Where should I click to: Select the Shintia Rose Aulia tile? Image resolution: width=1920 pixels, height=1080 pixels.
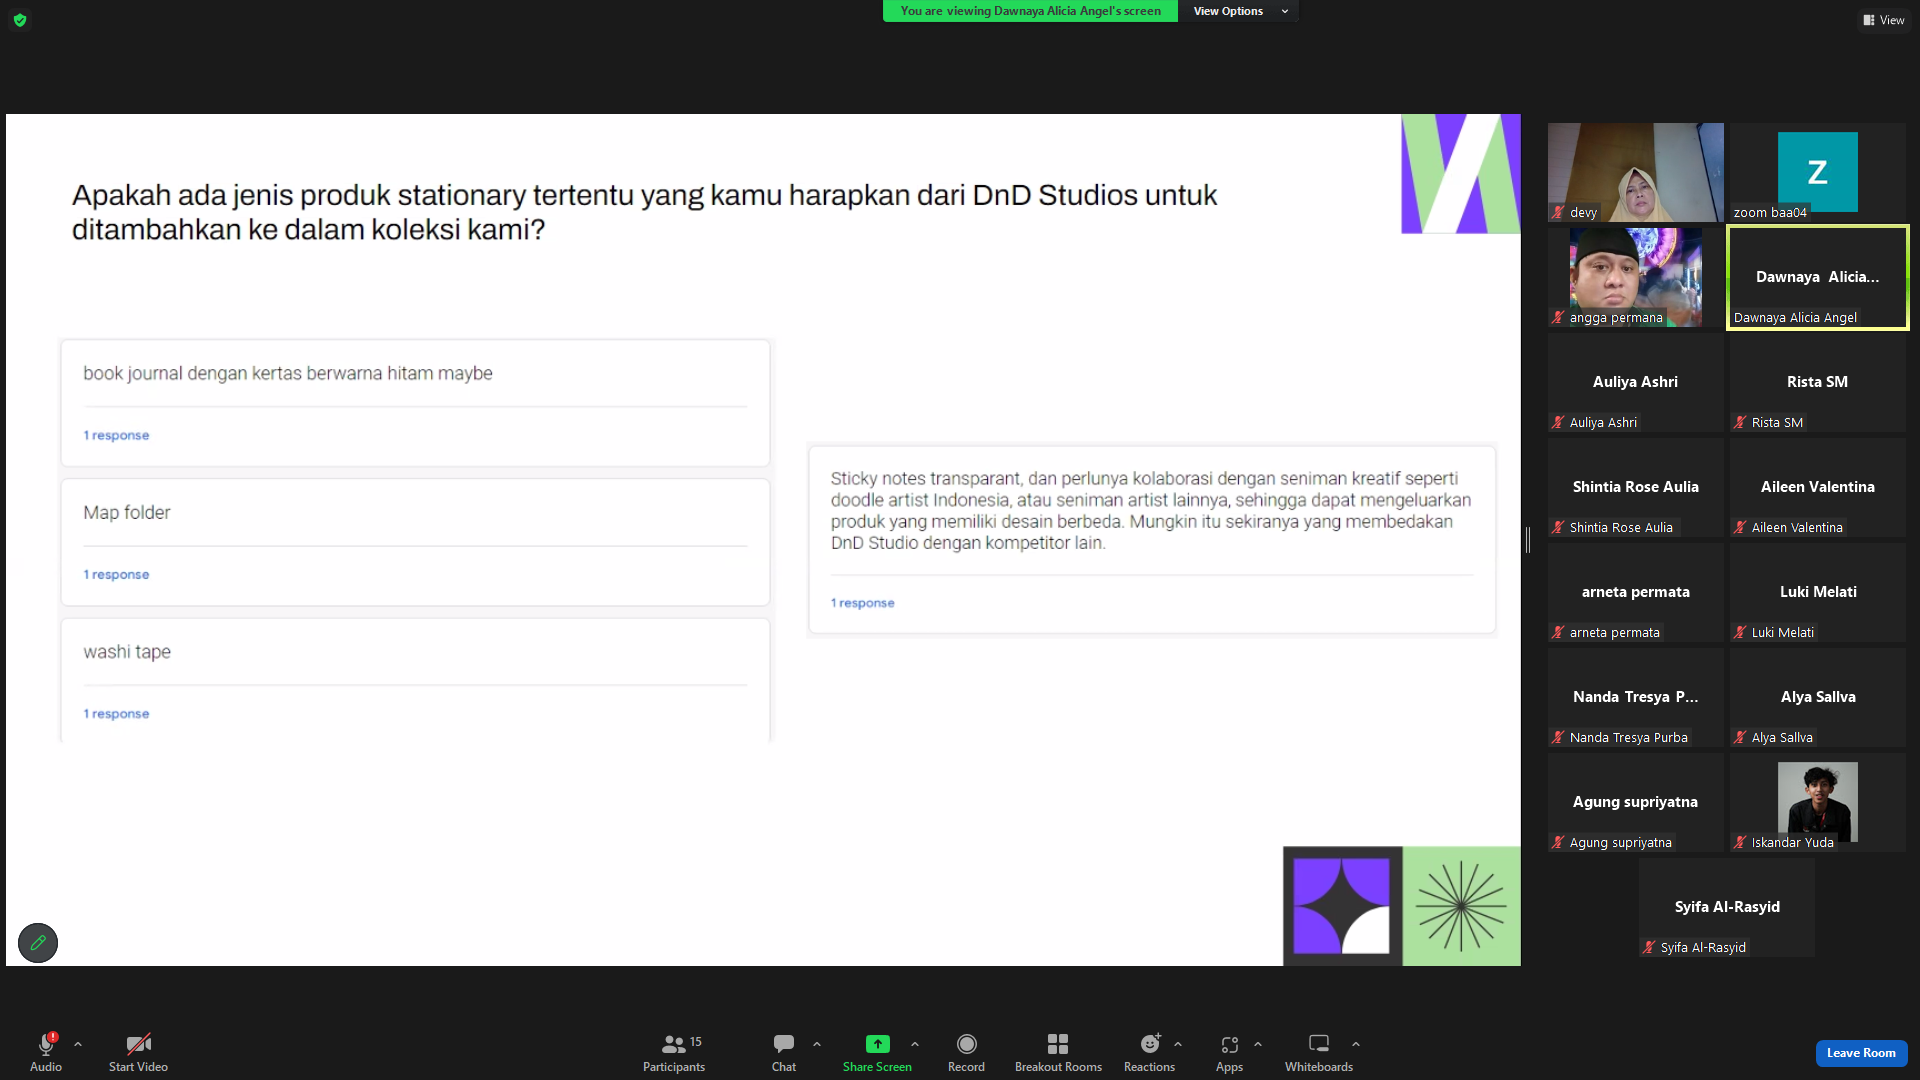click(x=1636, y=487)
